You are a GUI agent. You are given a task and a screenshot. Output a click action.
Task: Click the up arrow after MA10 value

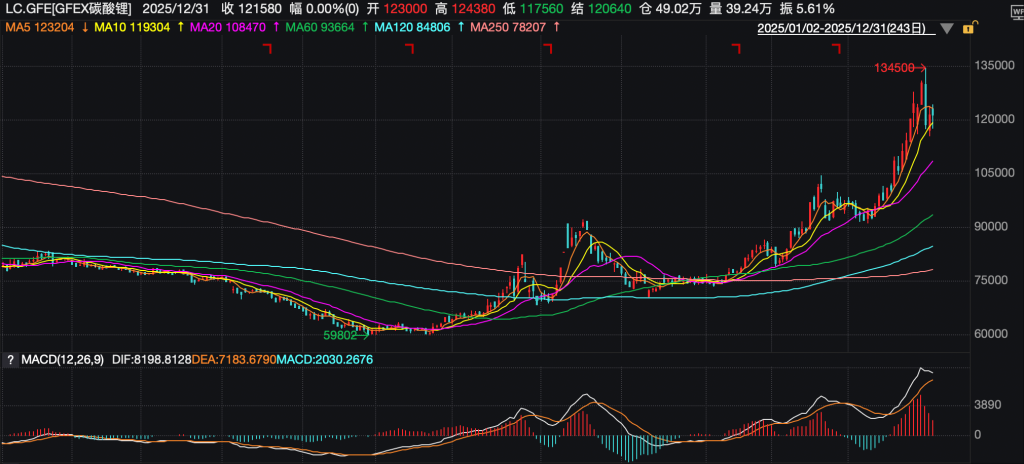point(180,28)
